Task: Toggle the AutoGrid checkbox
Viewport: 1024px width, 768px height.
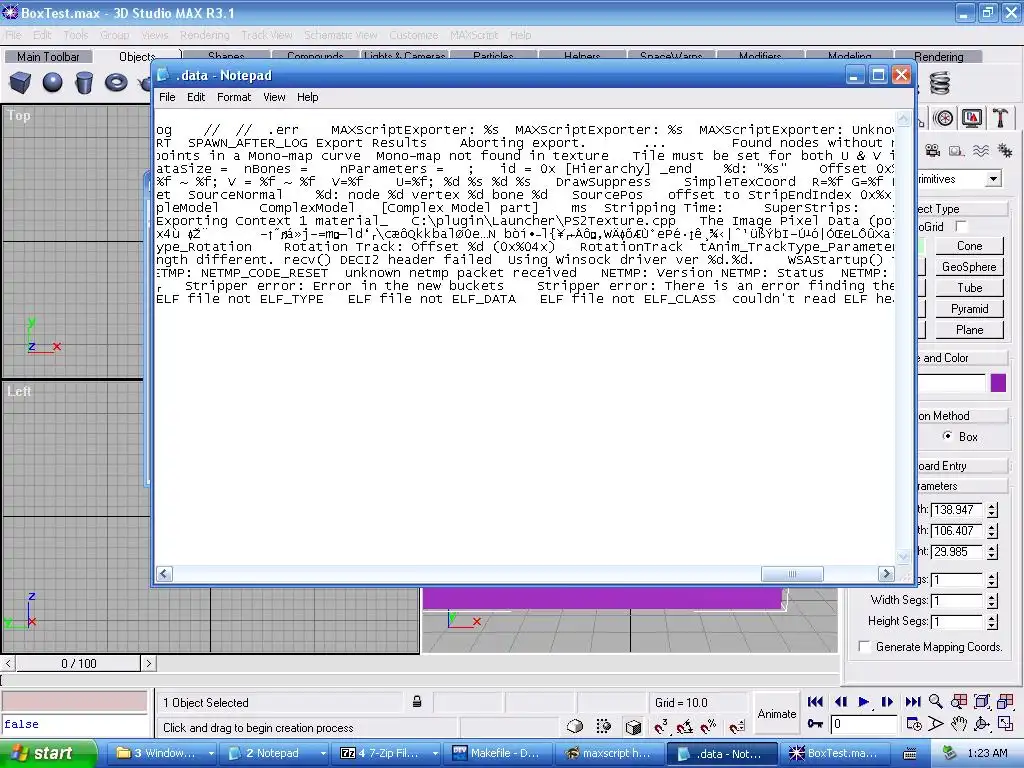Action: 961,227
